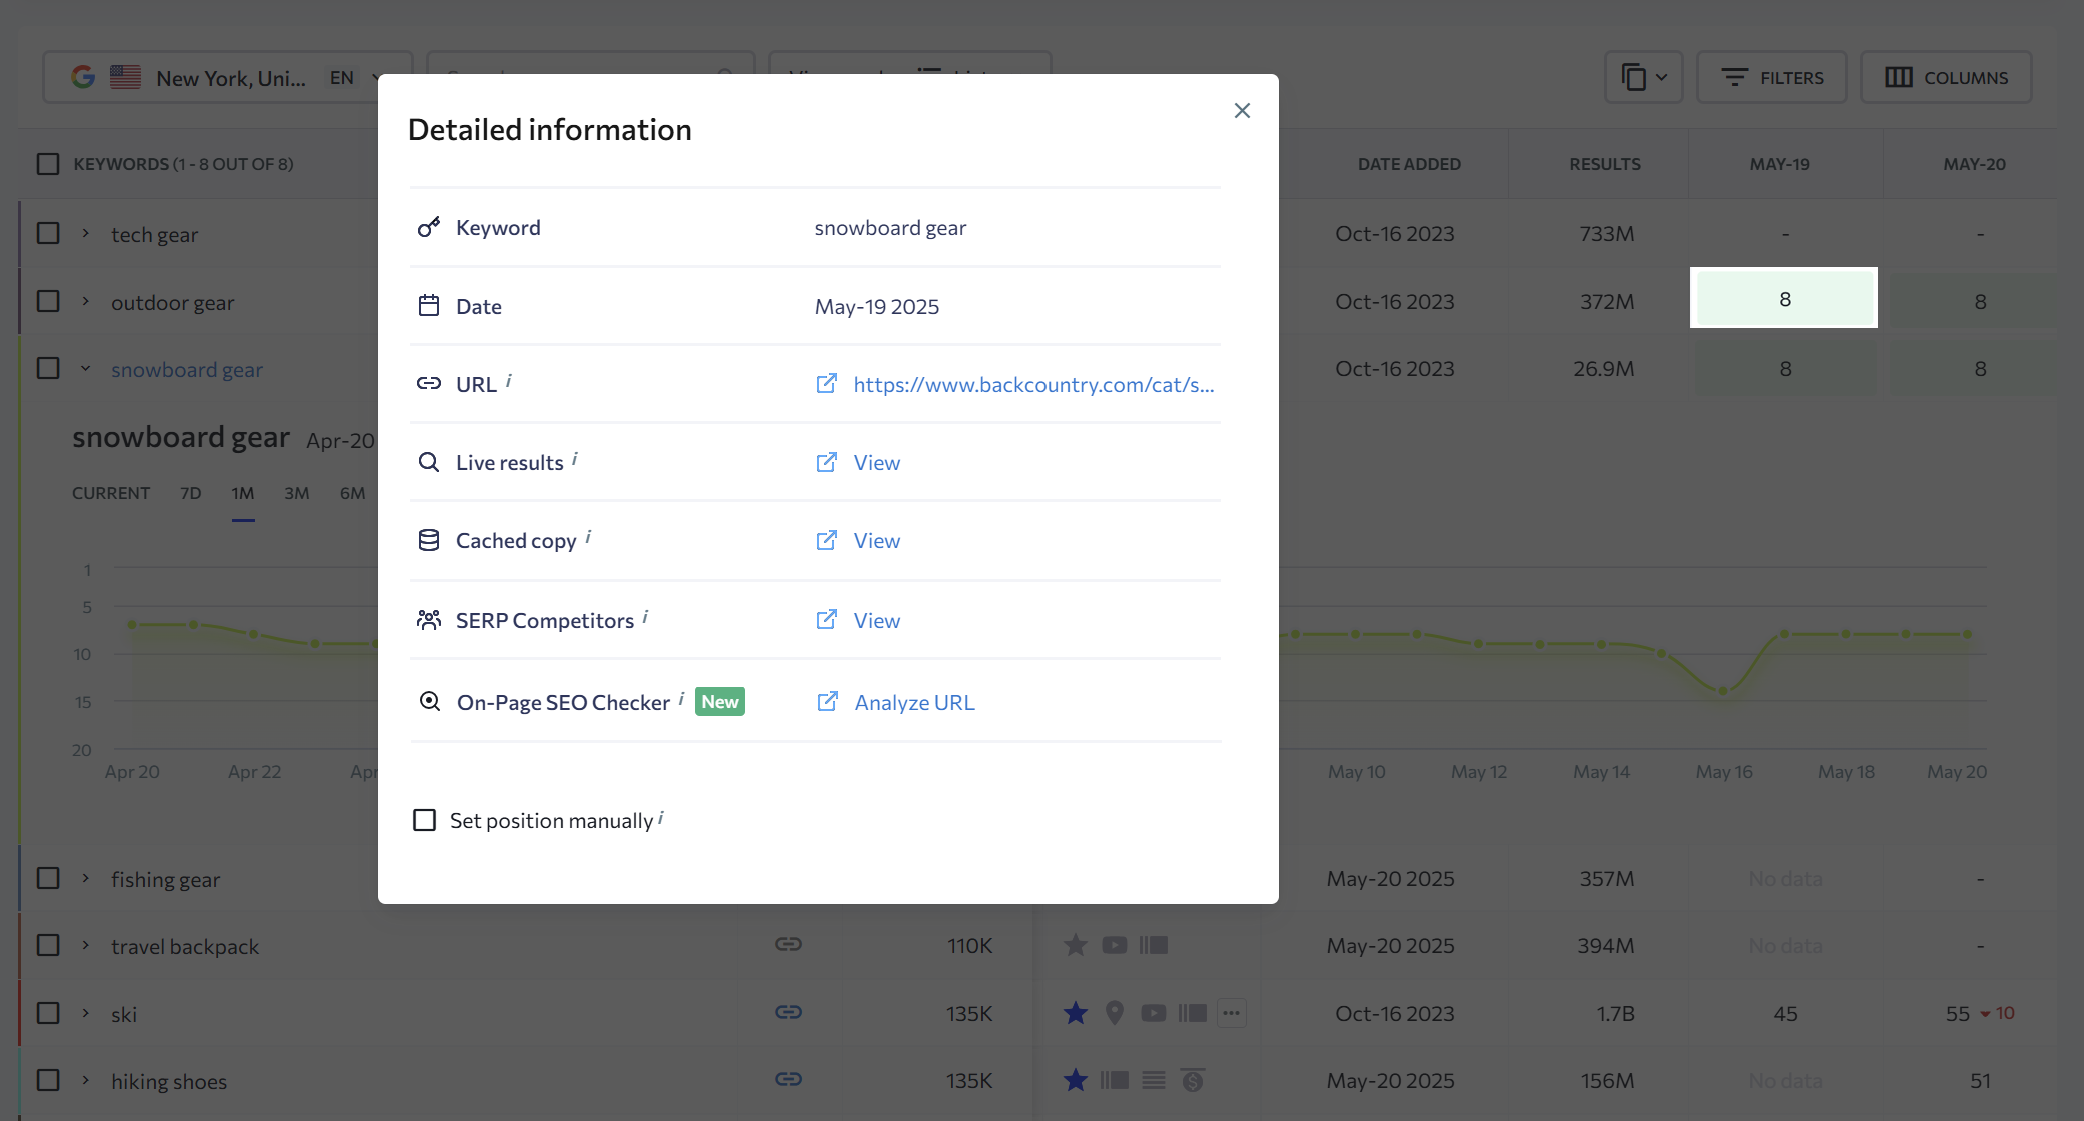Click Analyze URL for On-Page SEO Checker
The image size is (2084, 1121).
[x=913, y=702]
